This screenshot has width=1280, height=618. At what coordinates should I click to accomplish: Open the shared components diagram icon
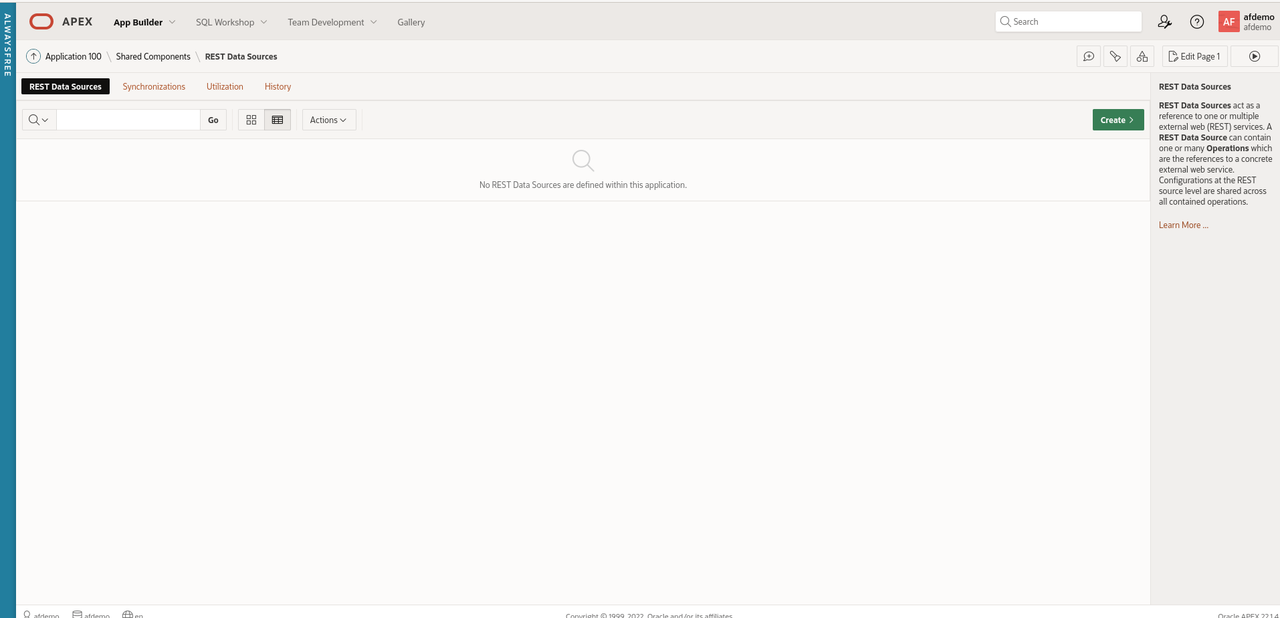point(1142,56)
